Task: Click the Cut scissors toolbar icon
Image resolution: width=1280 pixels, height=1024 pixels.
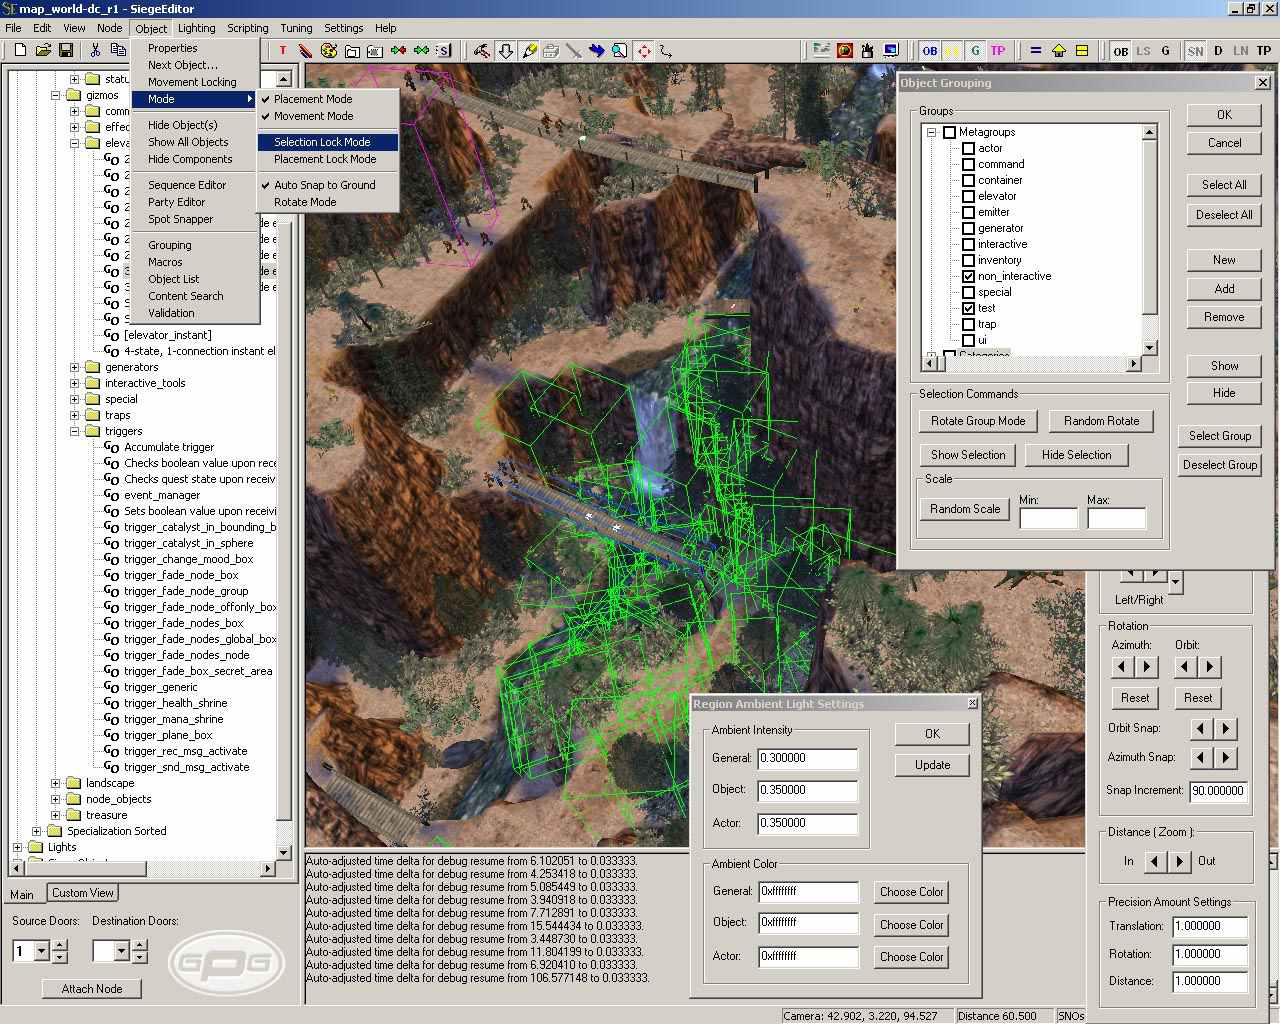Action: click(95, 50)
